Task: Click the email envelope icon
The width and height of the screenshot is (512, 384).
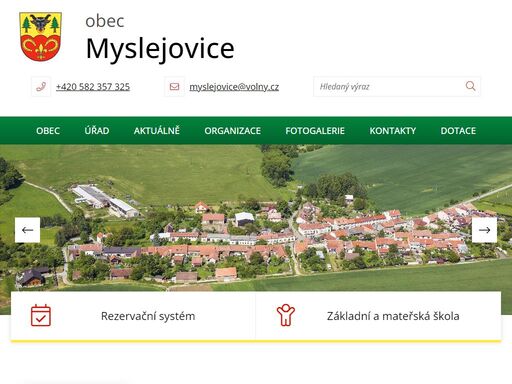Action: (174, 87)
